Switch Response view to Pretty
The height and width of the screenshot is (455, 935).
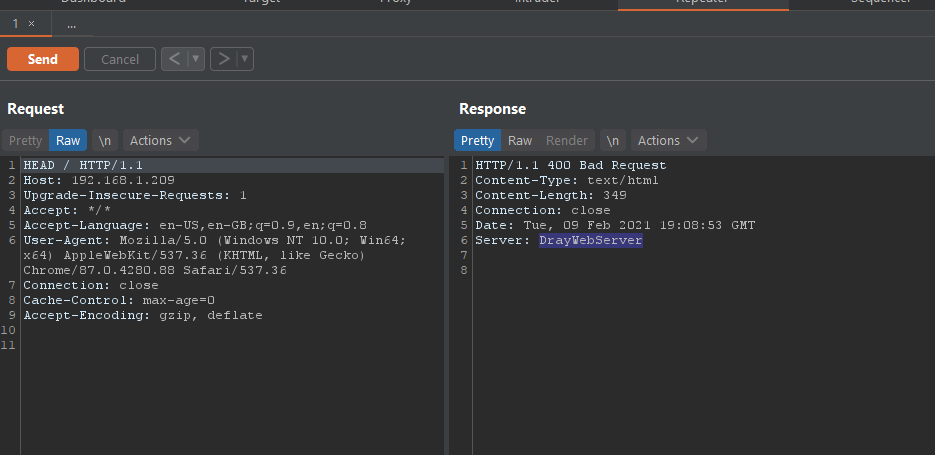pos(478,140)
